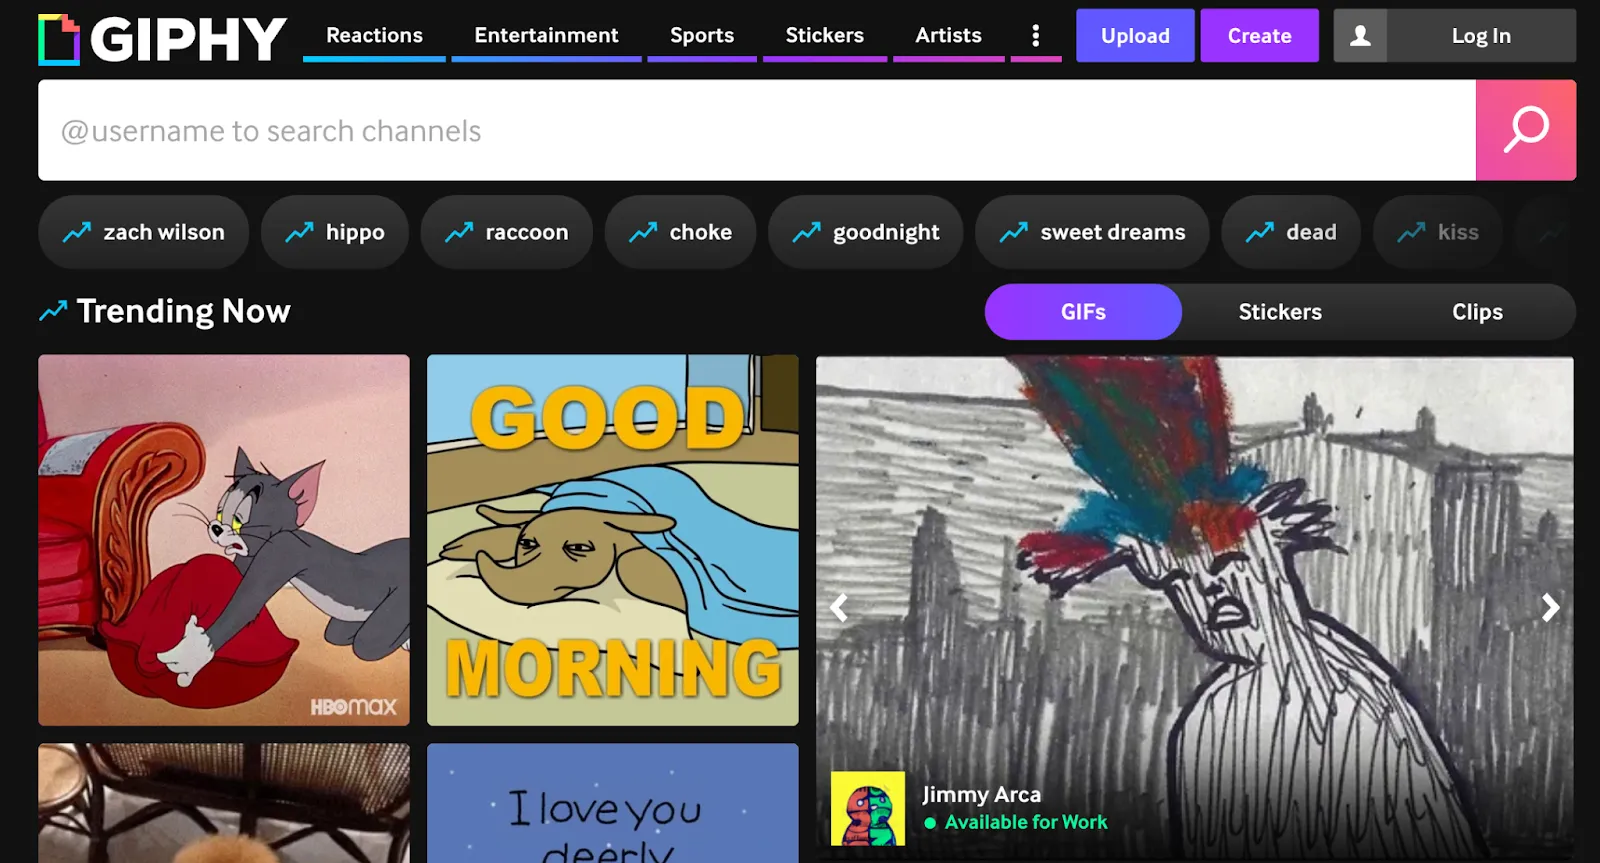
Task: Select the trending tag raccoon
Action: (x=507, y=232)
